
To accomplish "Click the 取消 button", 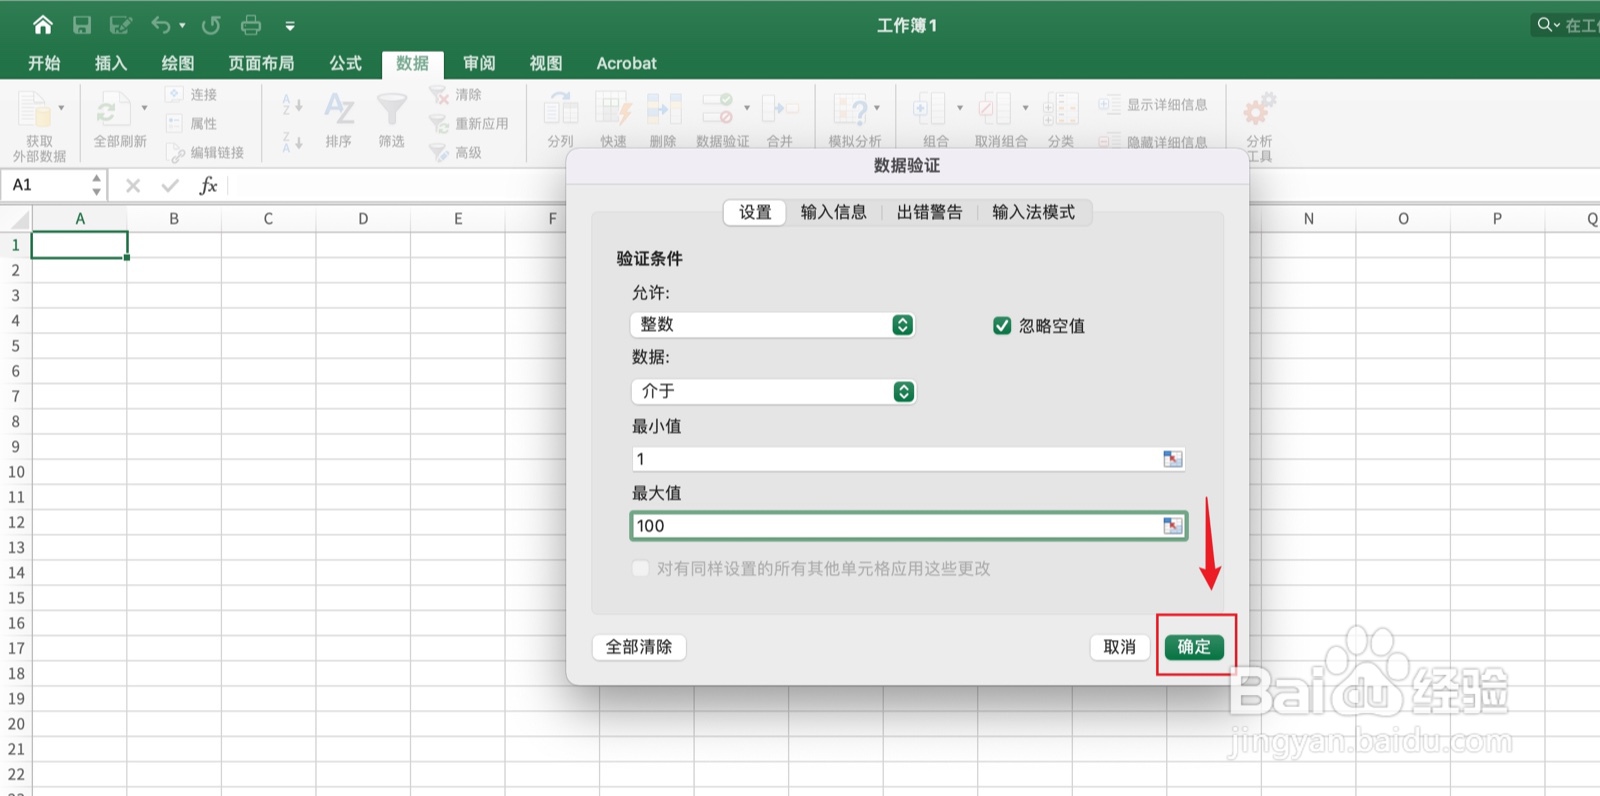I will coord(1119,647).
